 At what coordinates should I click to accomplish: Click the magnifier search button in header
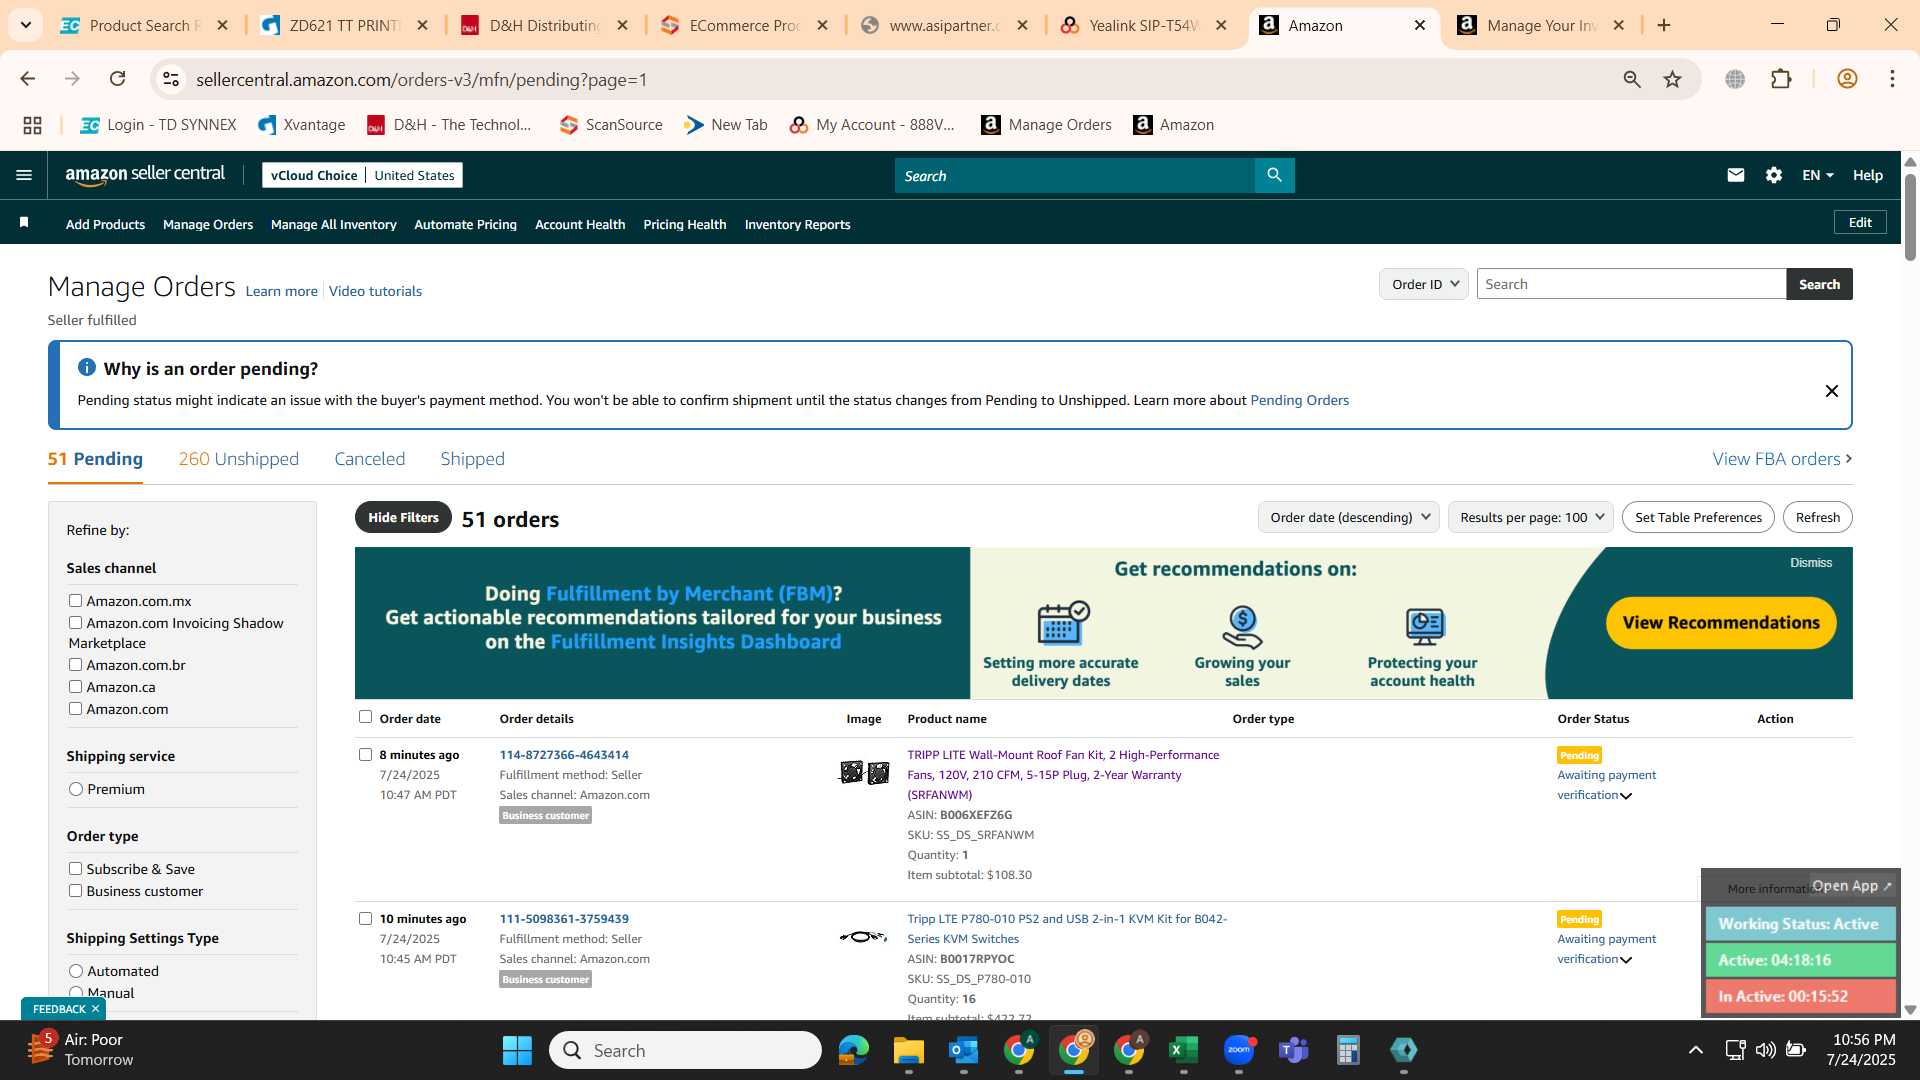pyautogui.click(x=1274, y=175)
